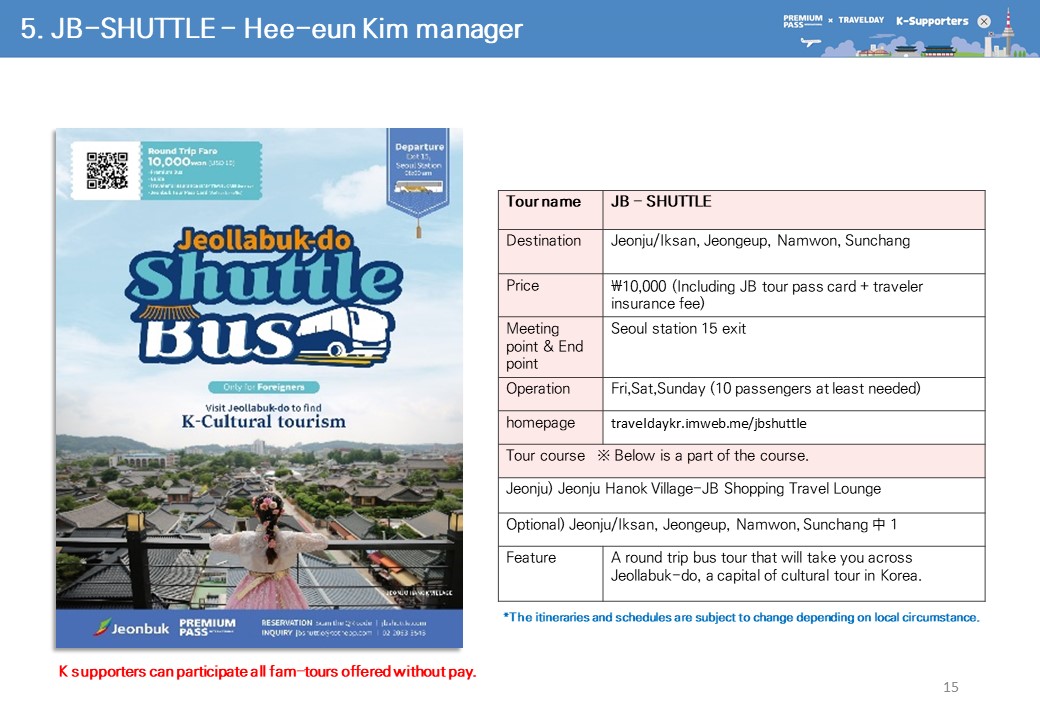Open the traveldaykr.imweb.me/jbshuttle homepage link
The height and width of the screenshot is (720, 1040).
708,424
